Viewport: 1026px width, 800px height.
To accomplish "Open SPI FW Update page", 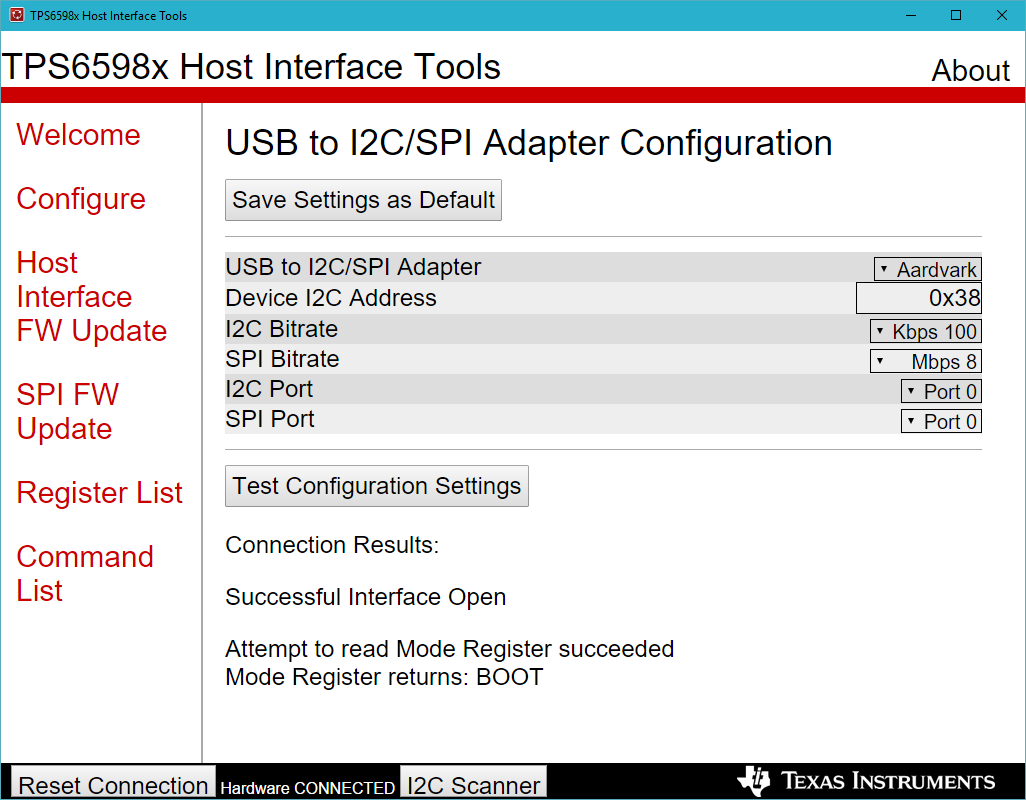I will (68, 411).
